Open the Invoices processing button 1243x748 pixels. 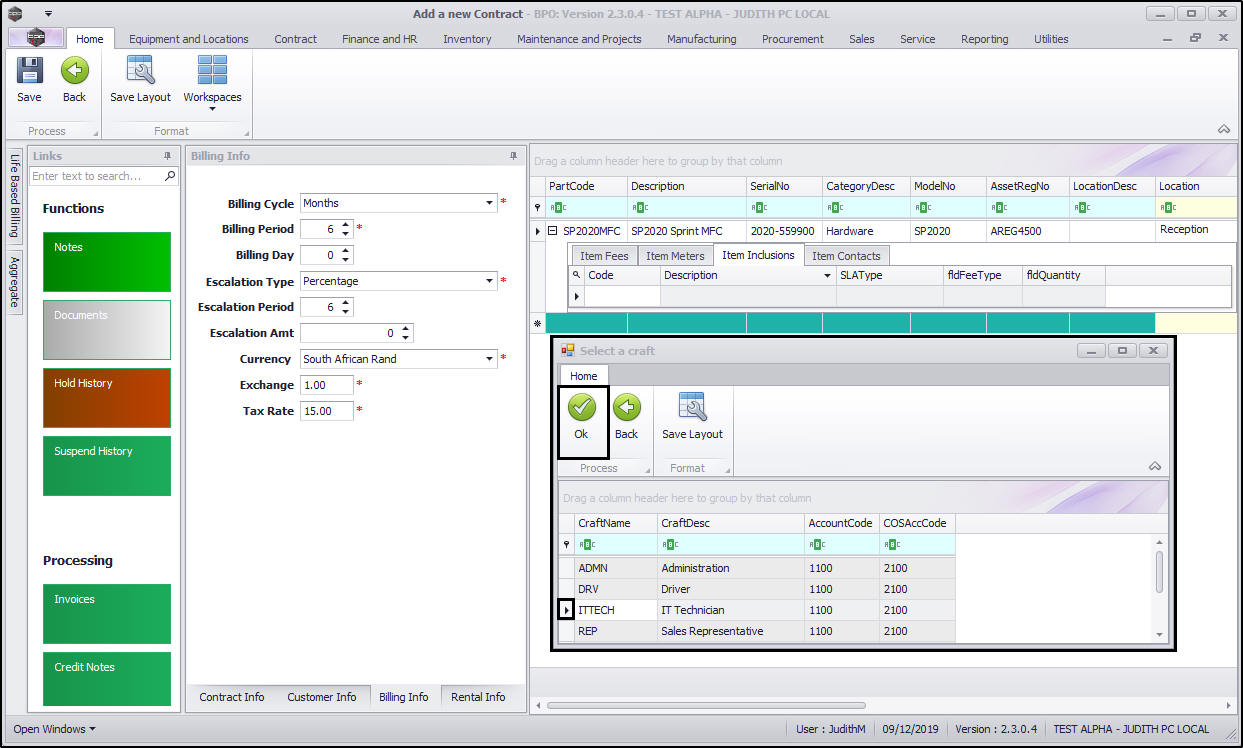pos(106,613)
